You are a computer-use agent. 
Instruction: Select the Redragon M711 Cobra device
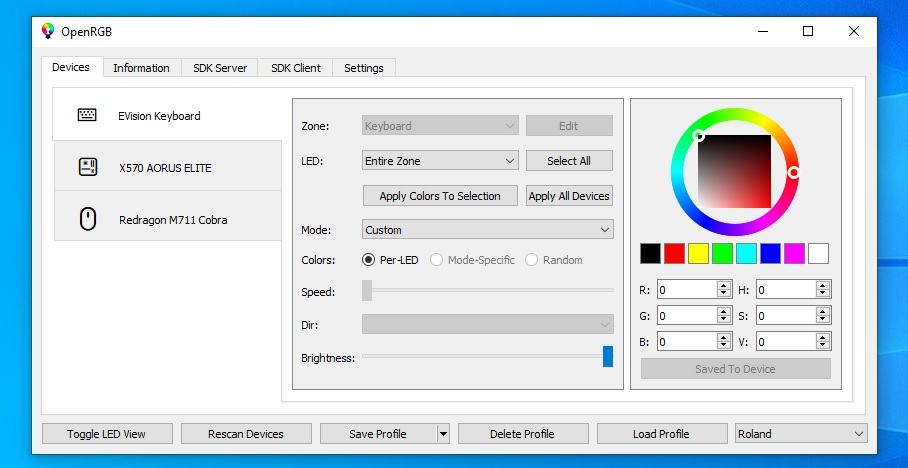(168, 216)
